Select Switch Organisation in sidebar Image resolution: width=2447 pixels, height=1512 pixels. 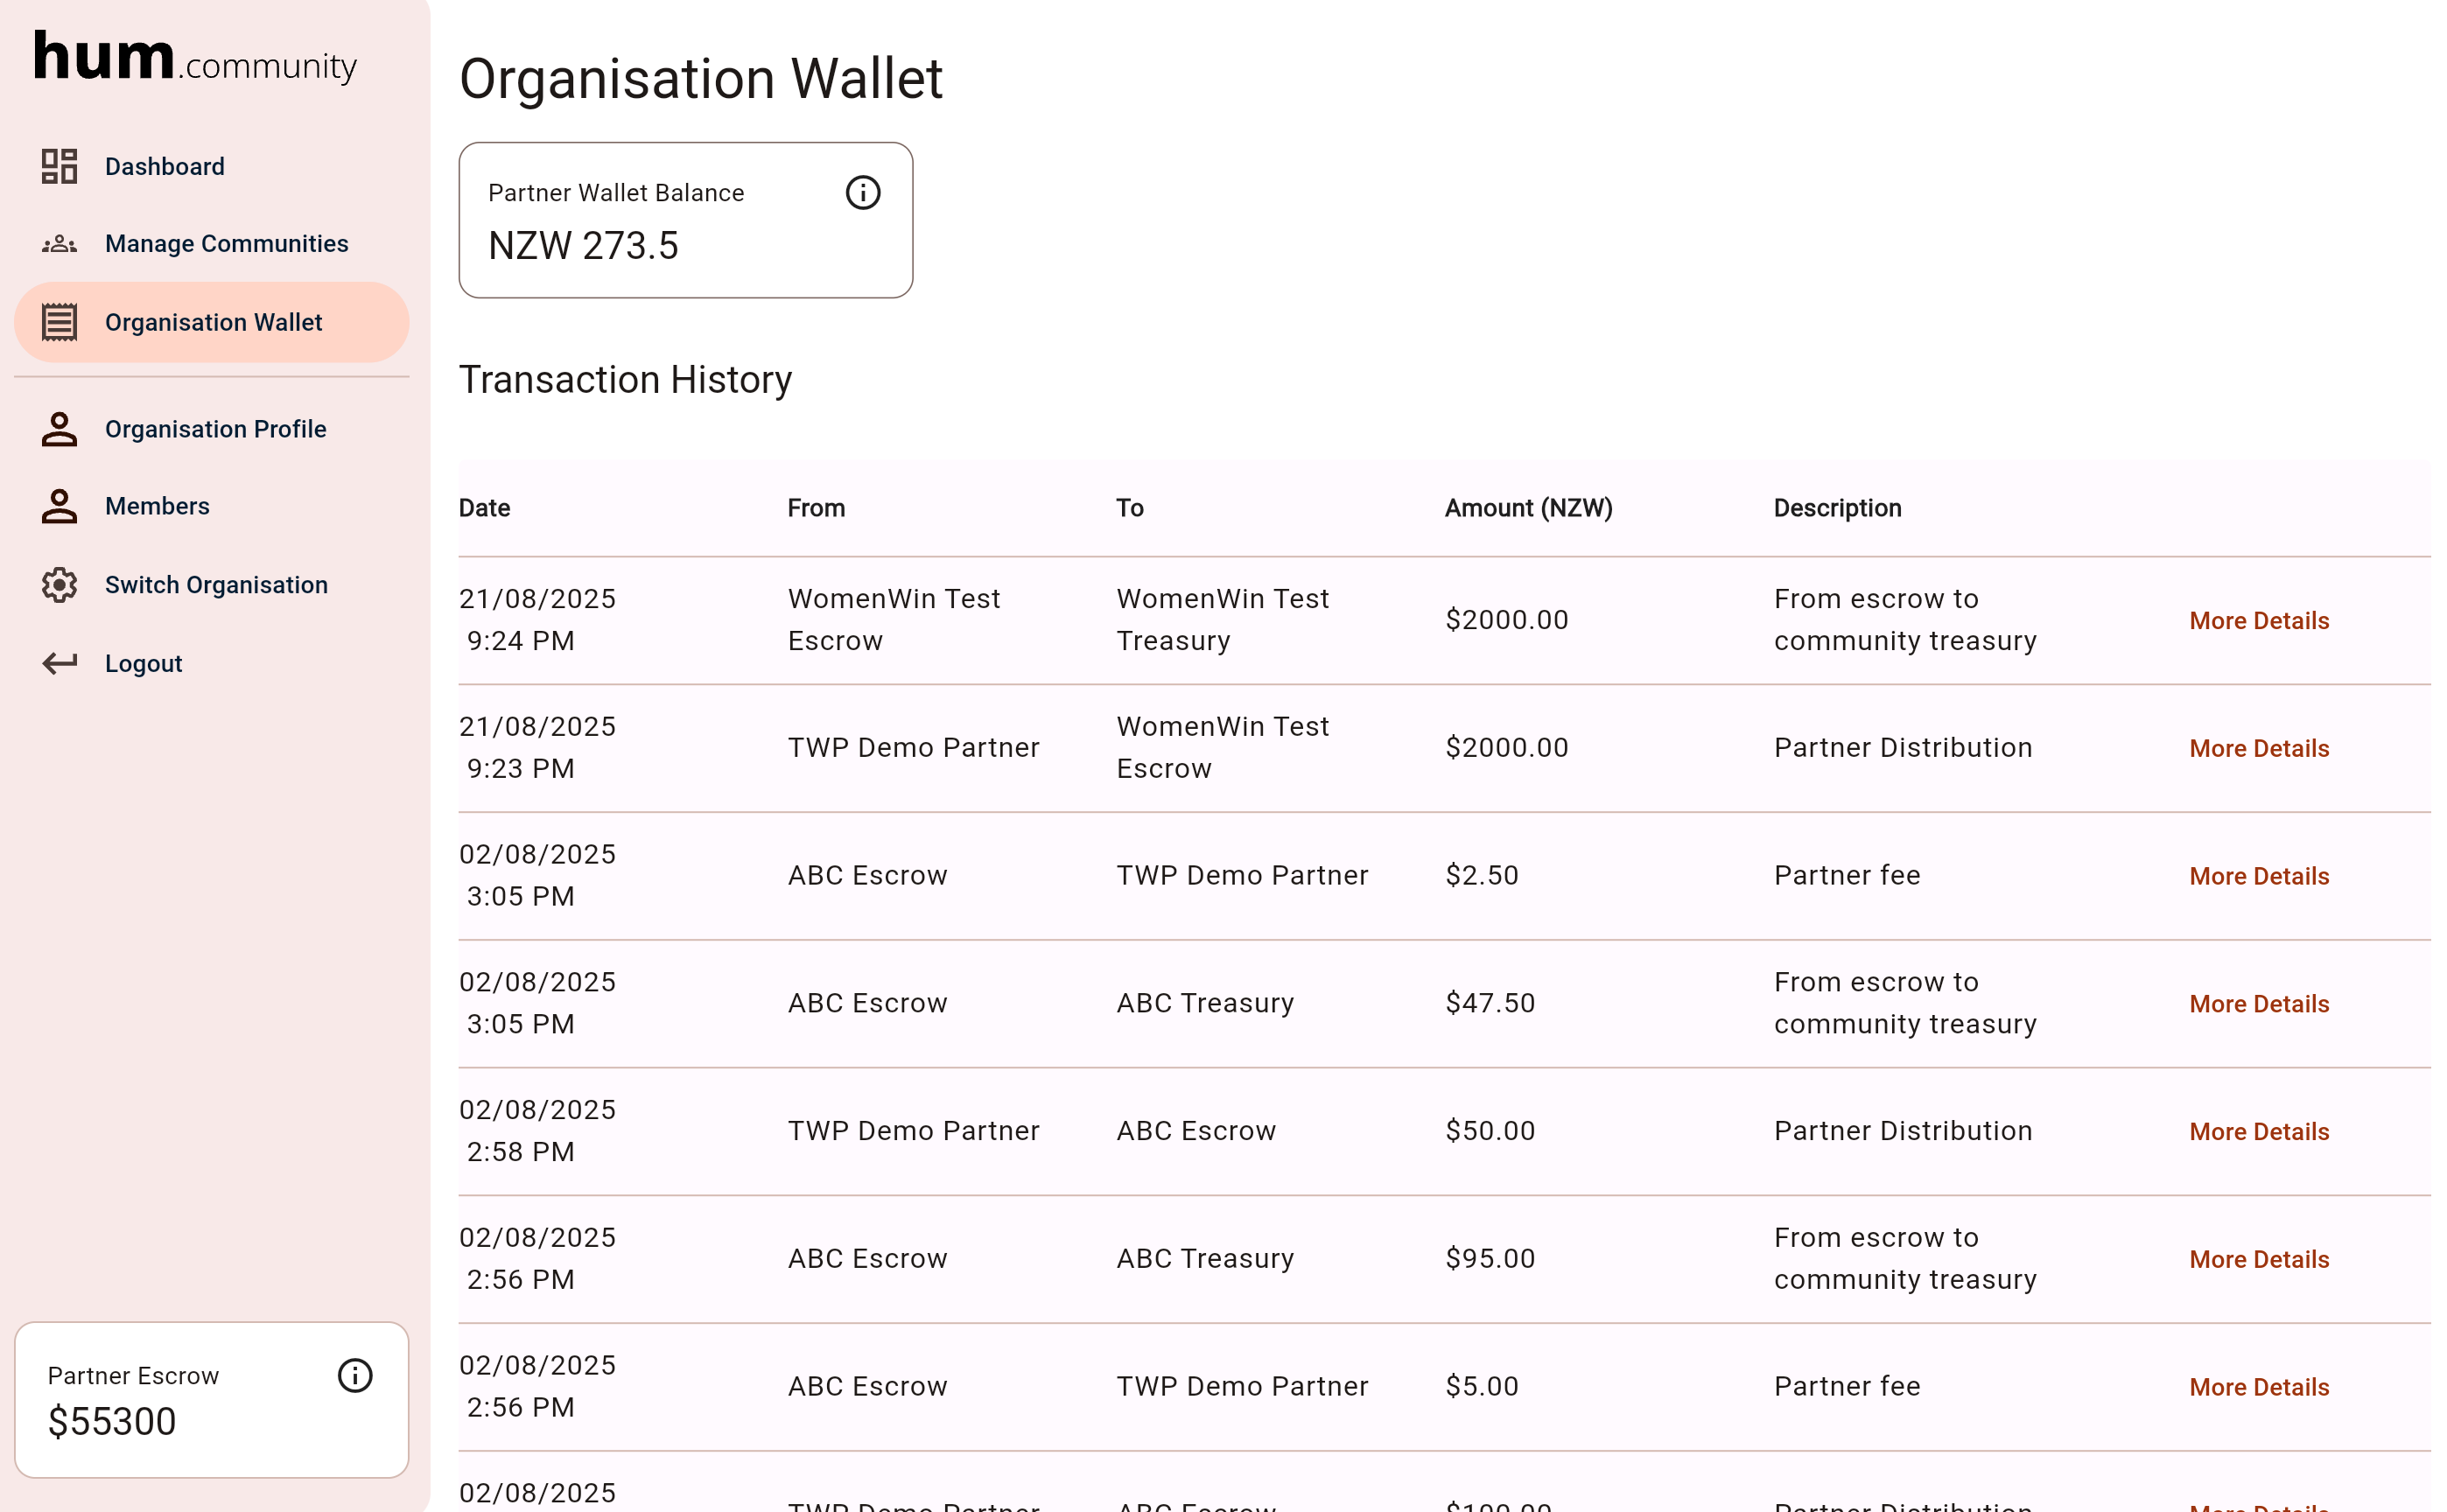click(216, 585)
